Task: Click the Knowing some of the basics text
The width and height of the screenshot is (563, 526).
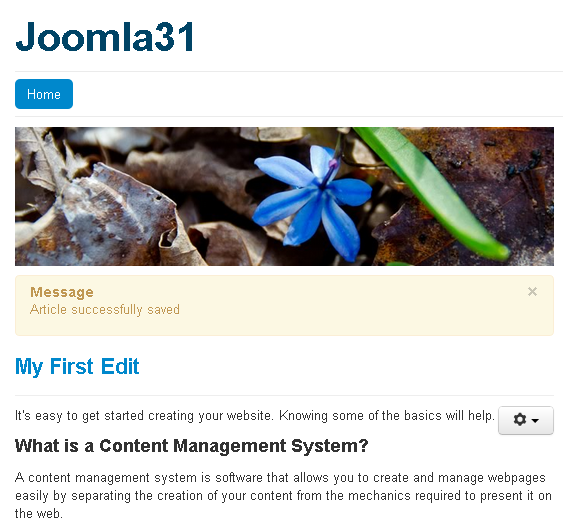Action: [x=387, y=415]
